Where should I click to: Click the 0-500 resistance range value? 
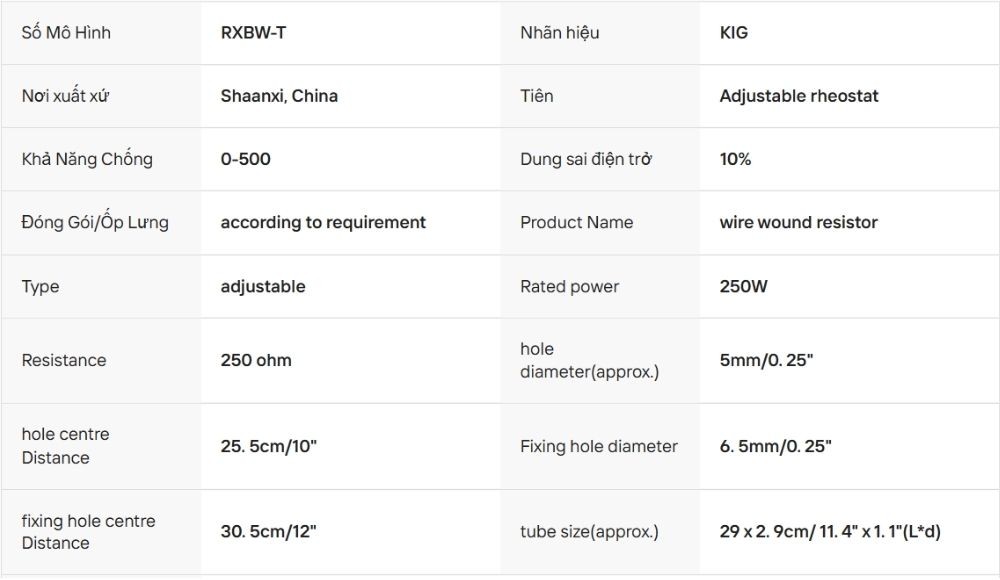click(x=245, y=159)
